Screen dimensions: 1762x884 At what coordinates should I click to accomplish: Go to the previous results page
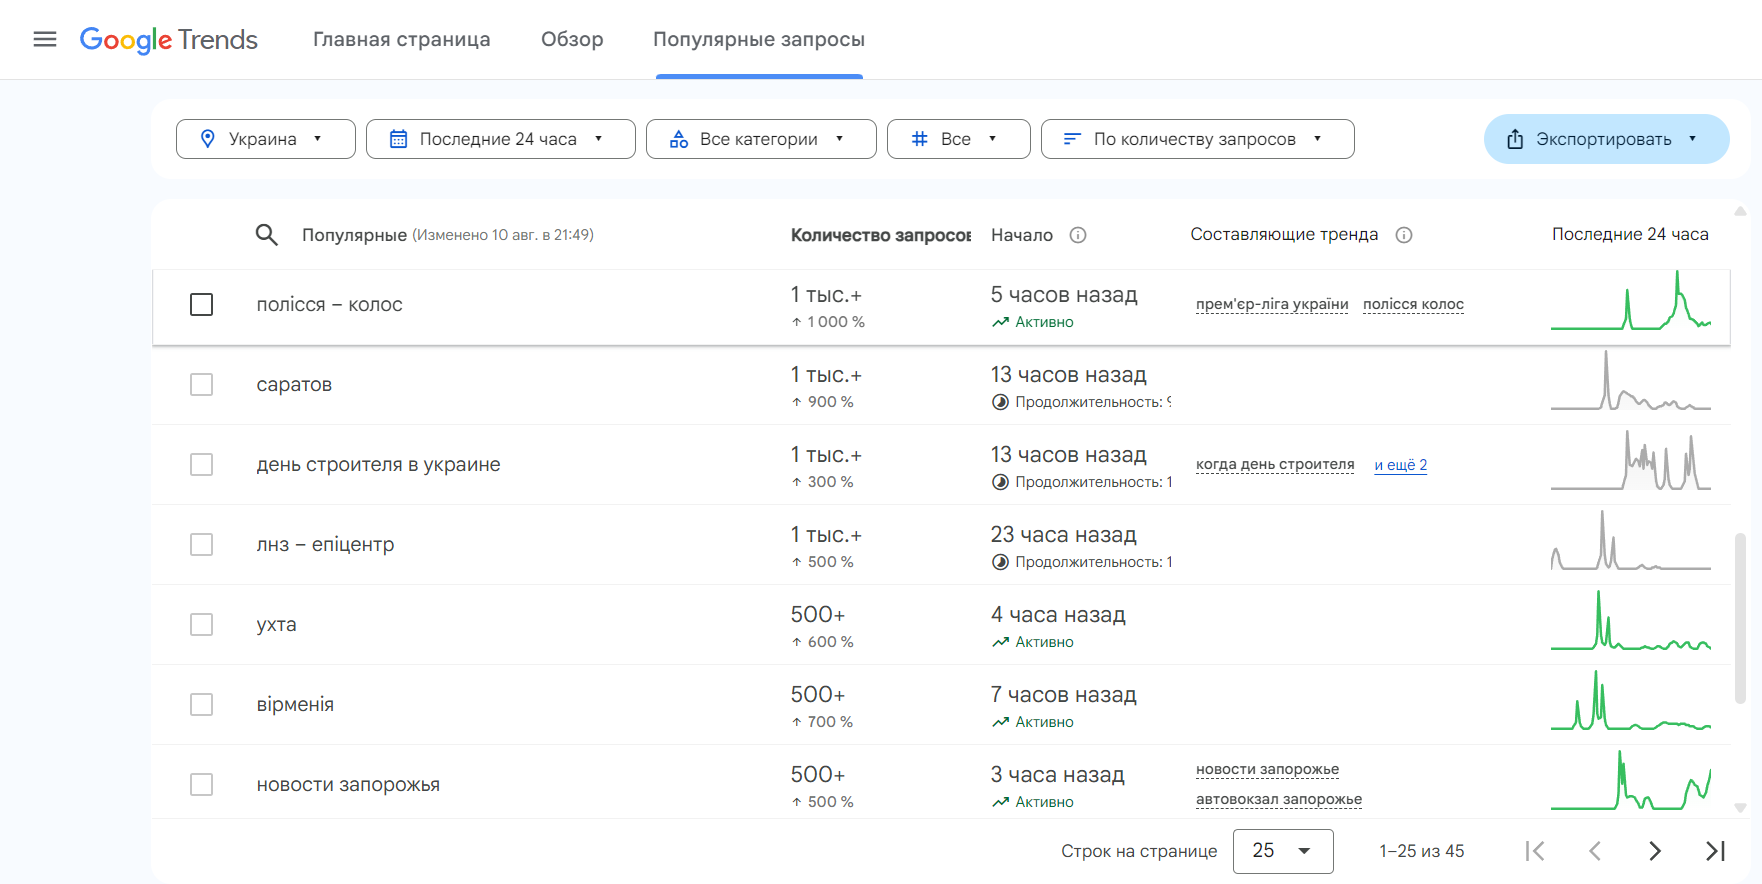pyautogui.click(x=1595, y=851)
